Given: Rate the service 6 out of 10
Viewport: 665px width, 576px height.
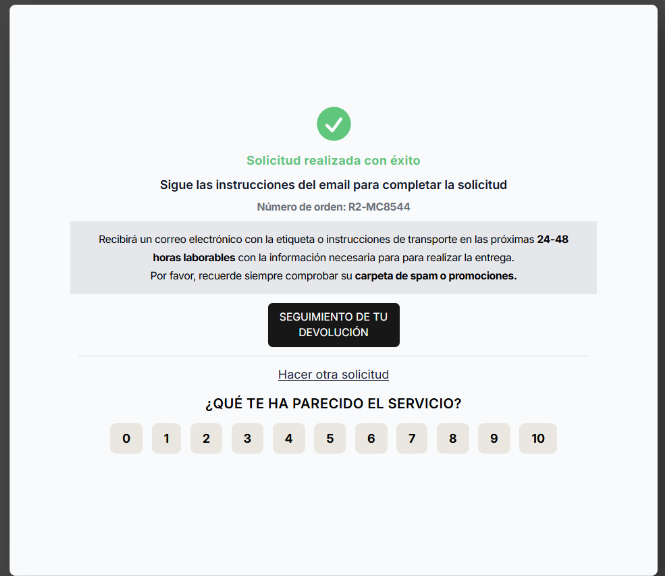Looking at the screenshot, I should (371, 438).
